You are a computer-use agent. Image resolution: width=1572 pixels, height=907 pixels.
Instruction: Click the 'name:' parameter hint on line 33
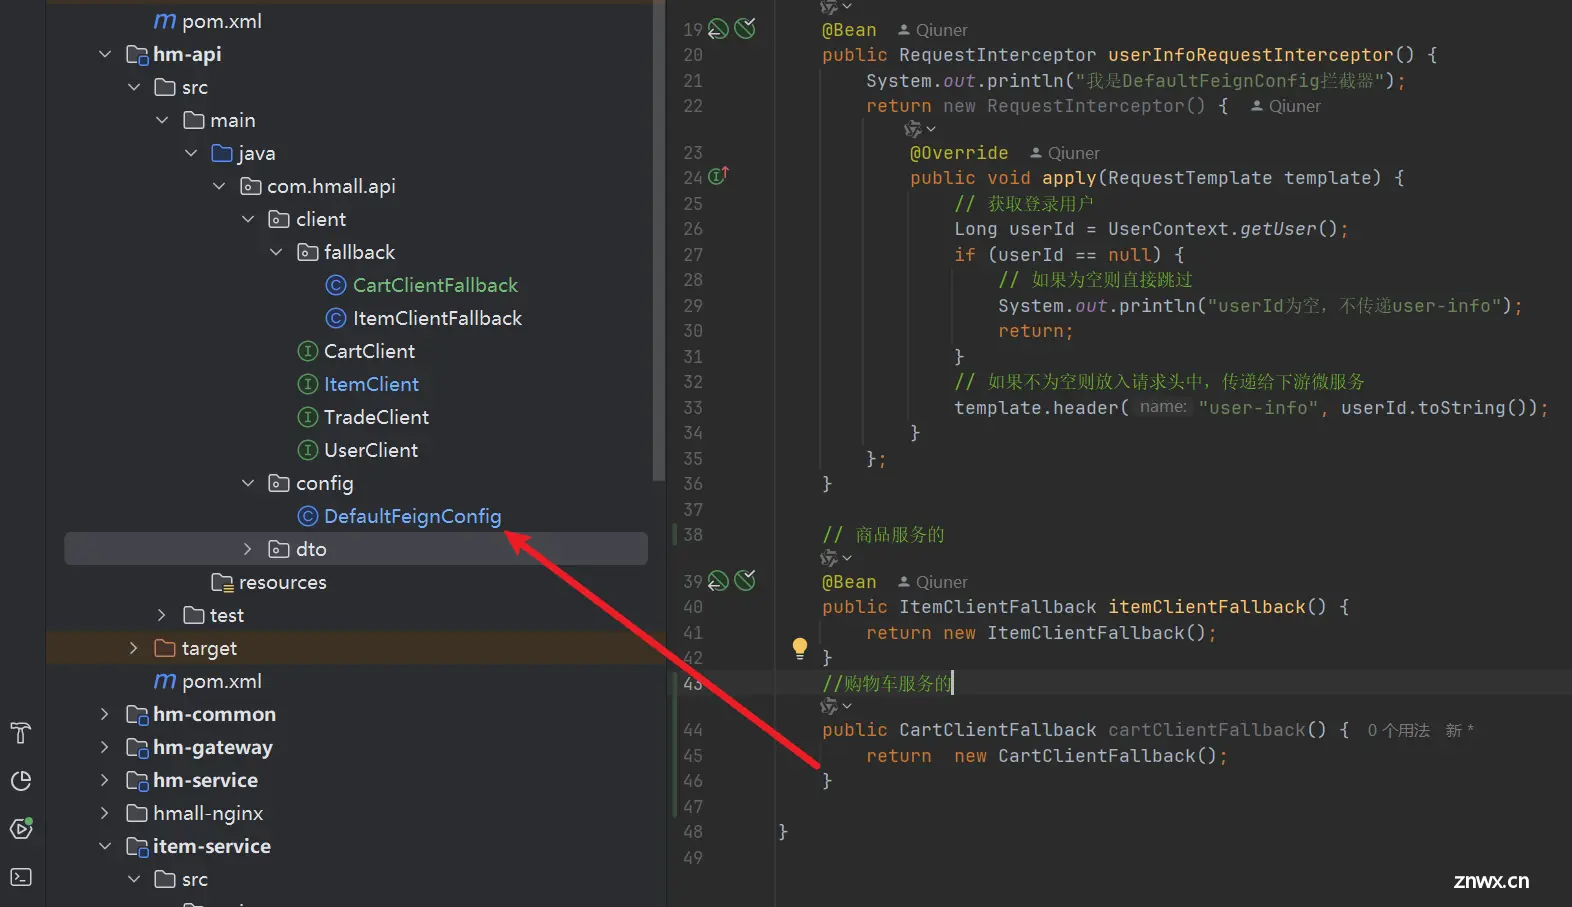point(1163,407)
